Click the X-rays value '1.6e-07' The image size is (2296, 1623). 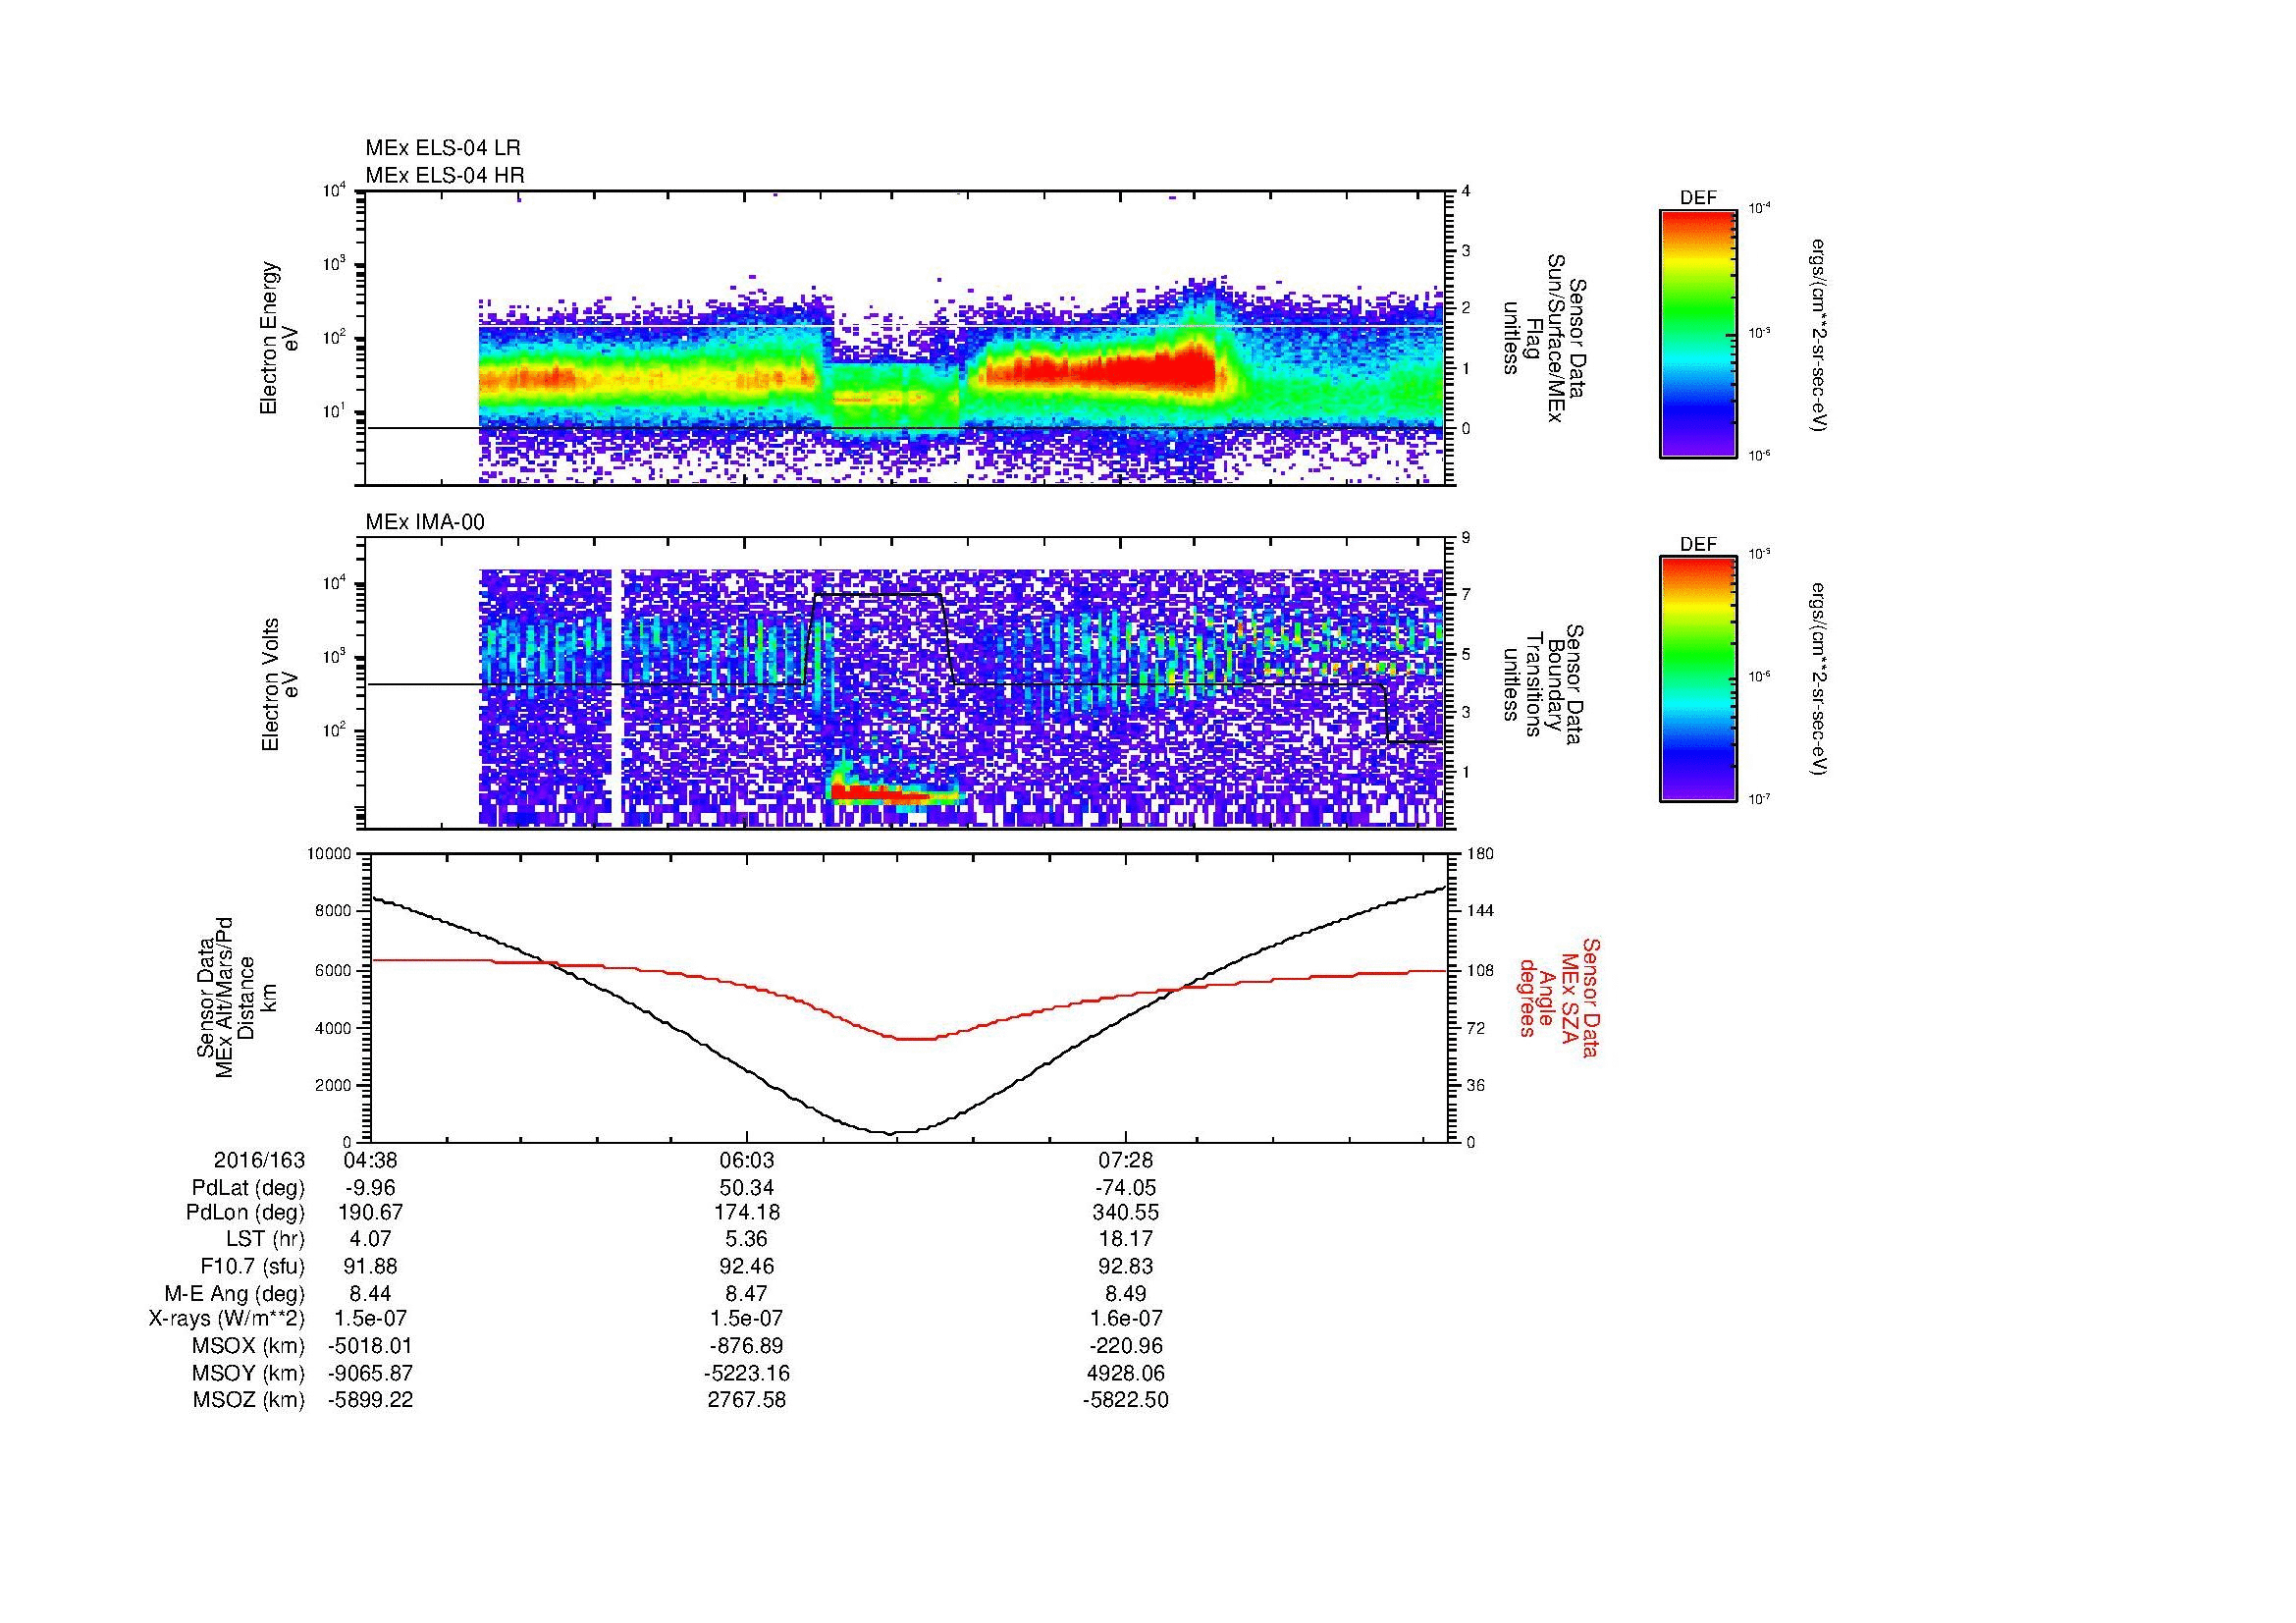(1126, 1319)
